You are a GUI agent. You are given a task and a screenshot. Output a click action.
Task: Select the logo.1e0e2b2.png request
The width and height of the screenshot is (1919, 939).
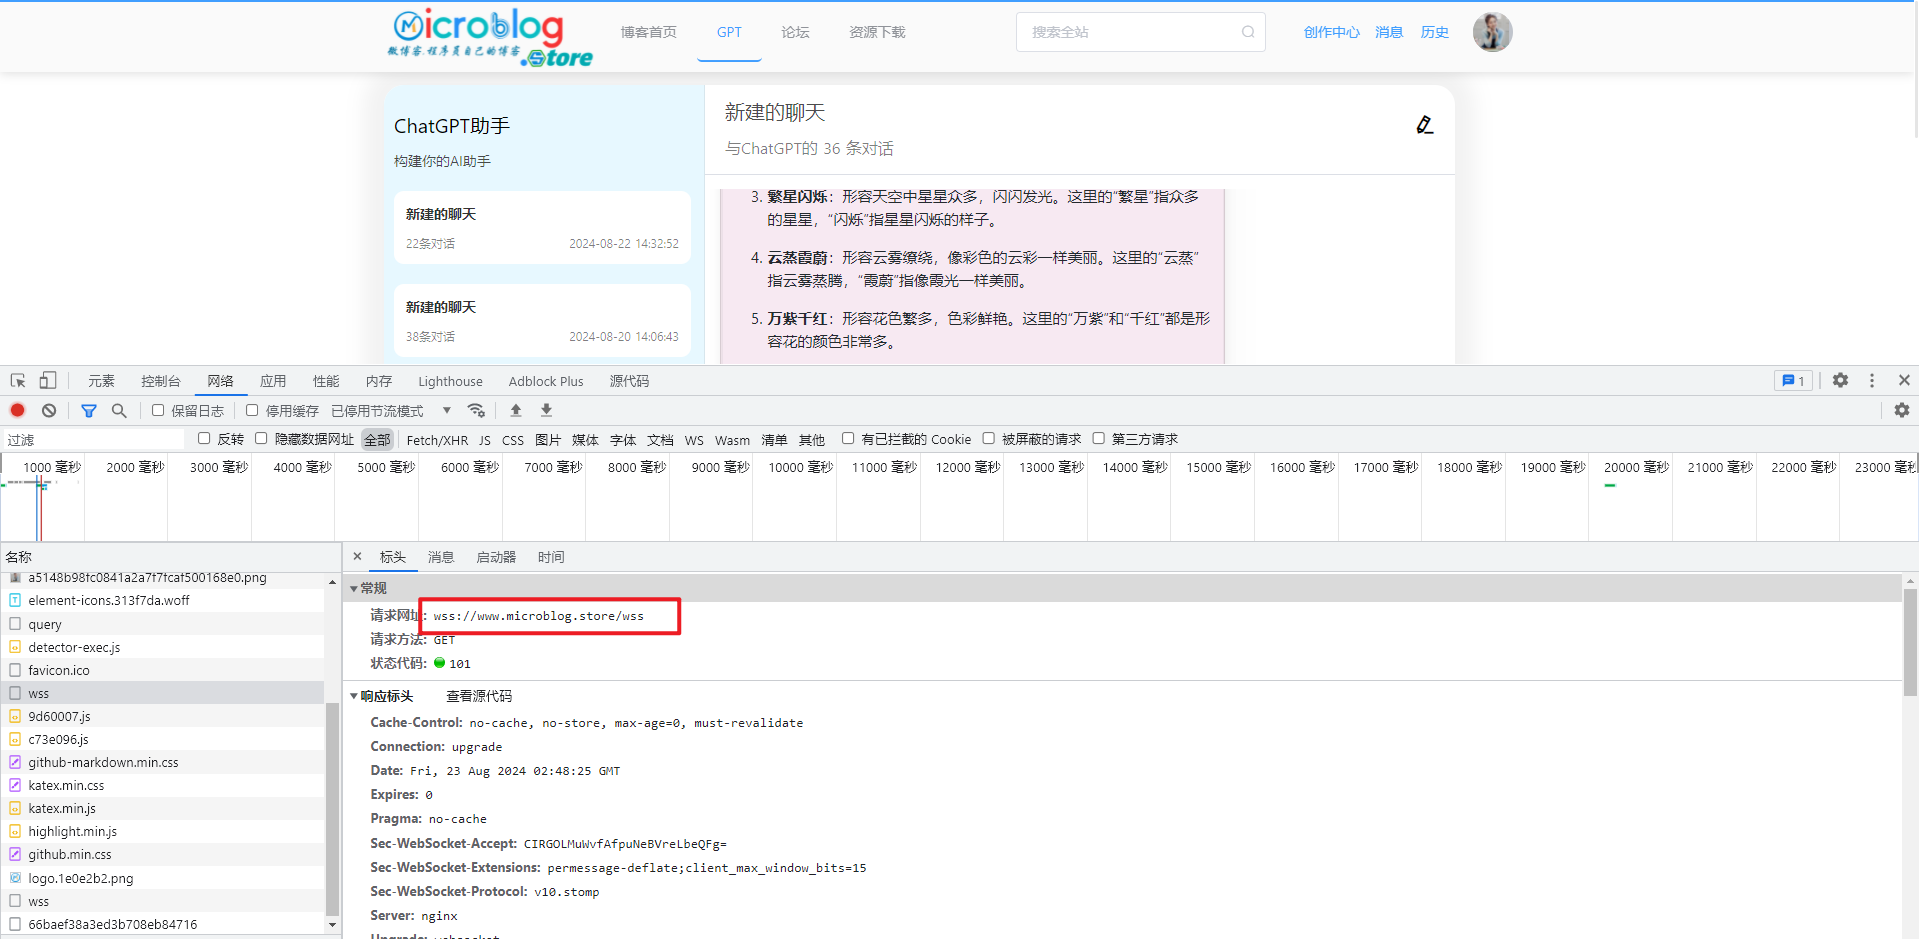(x=162, y=878)
